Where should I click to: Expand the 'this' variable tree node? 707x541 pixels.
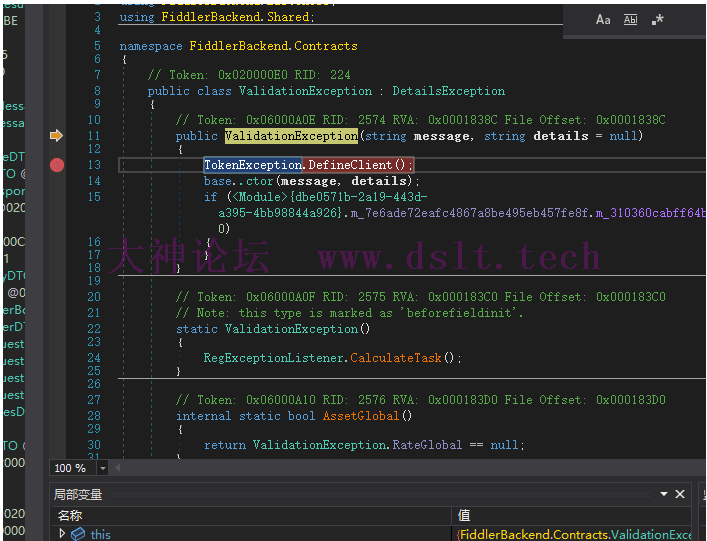(62, 534)
